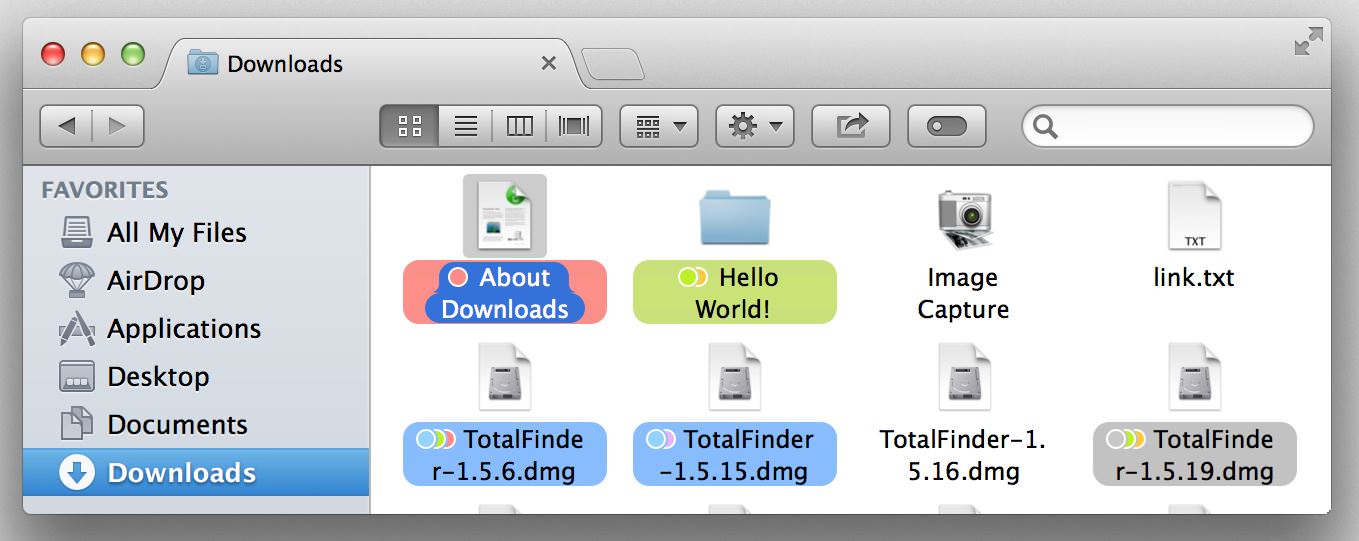Select the TotalFinder-1.5.6.dmg disk image icon
The image size is (1359, 541).
click(x=505, y=376)
